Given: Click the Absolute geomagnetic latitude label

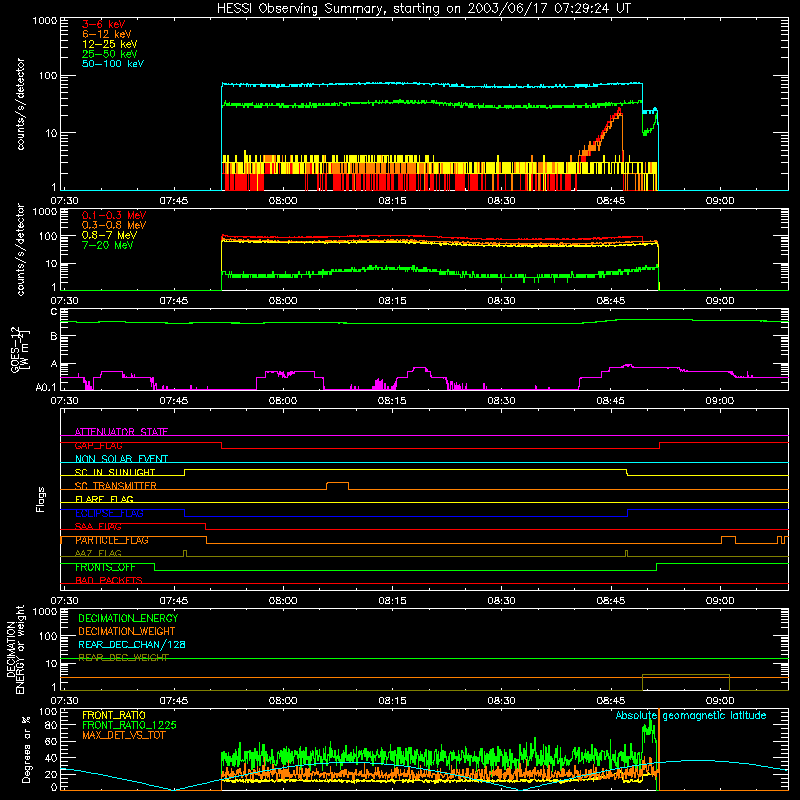Looking at the screenshot, I should point(691,715).
